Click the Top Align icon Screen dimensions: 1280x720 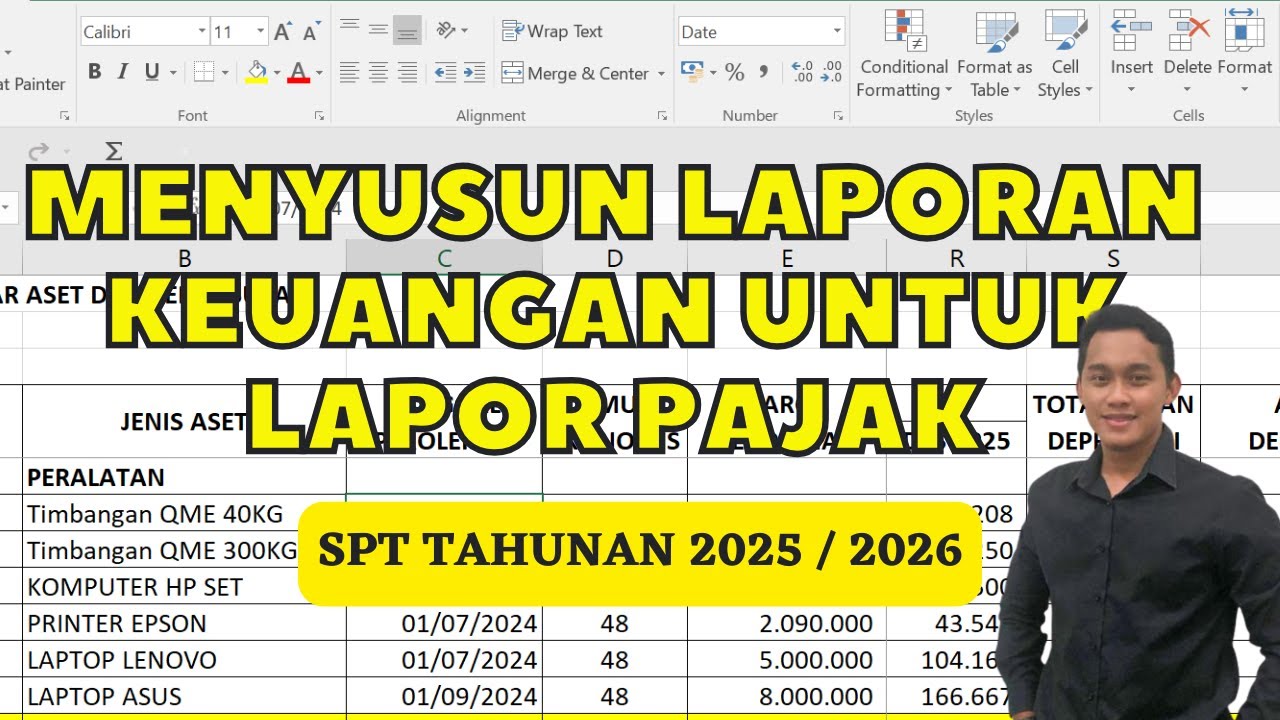point(349,25)
